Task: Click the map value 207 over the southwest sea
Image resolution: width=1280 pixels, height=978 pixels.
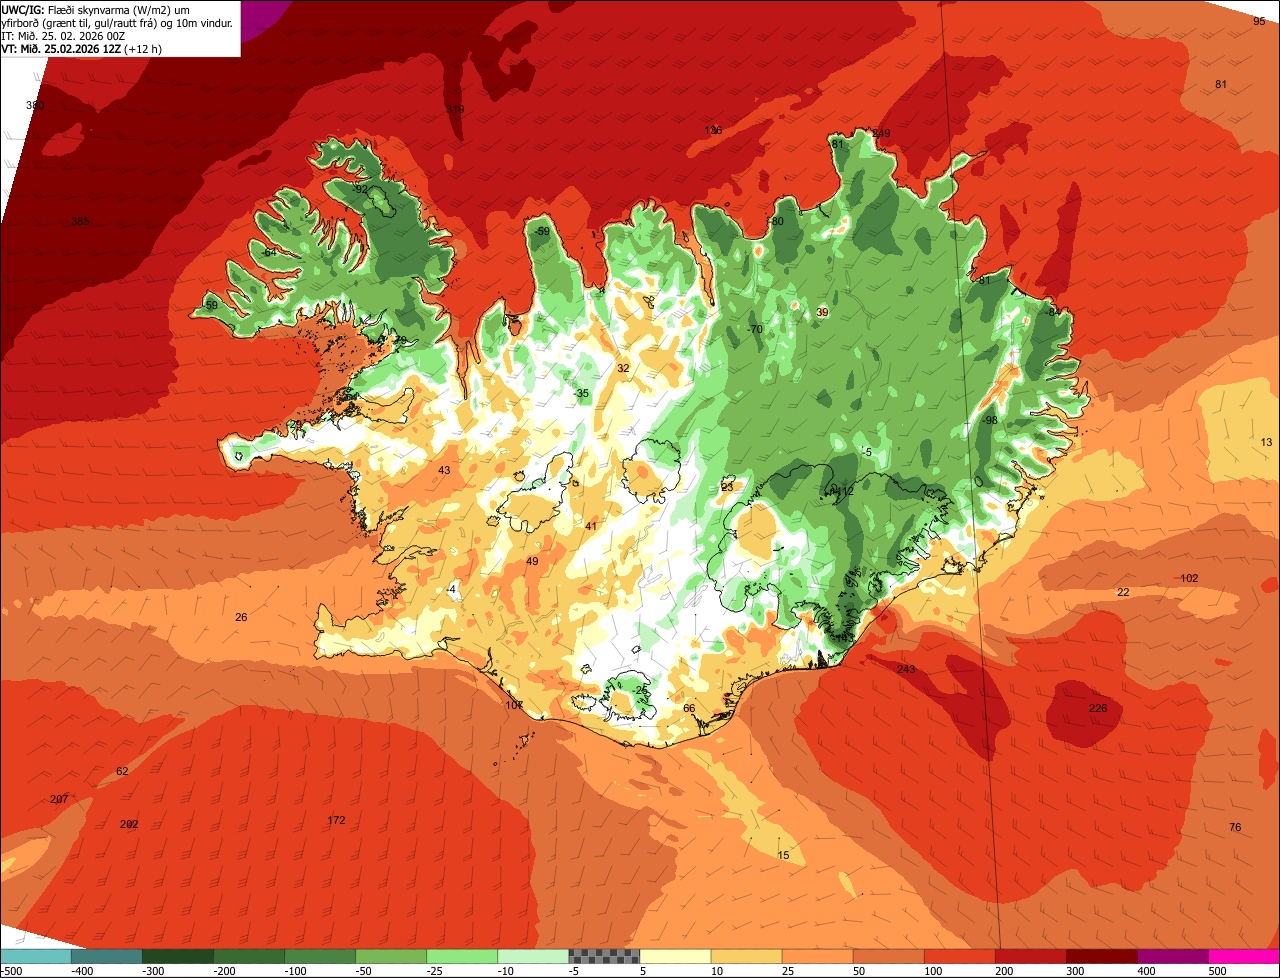Action: pos(59,799)
